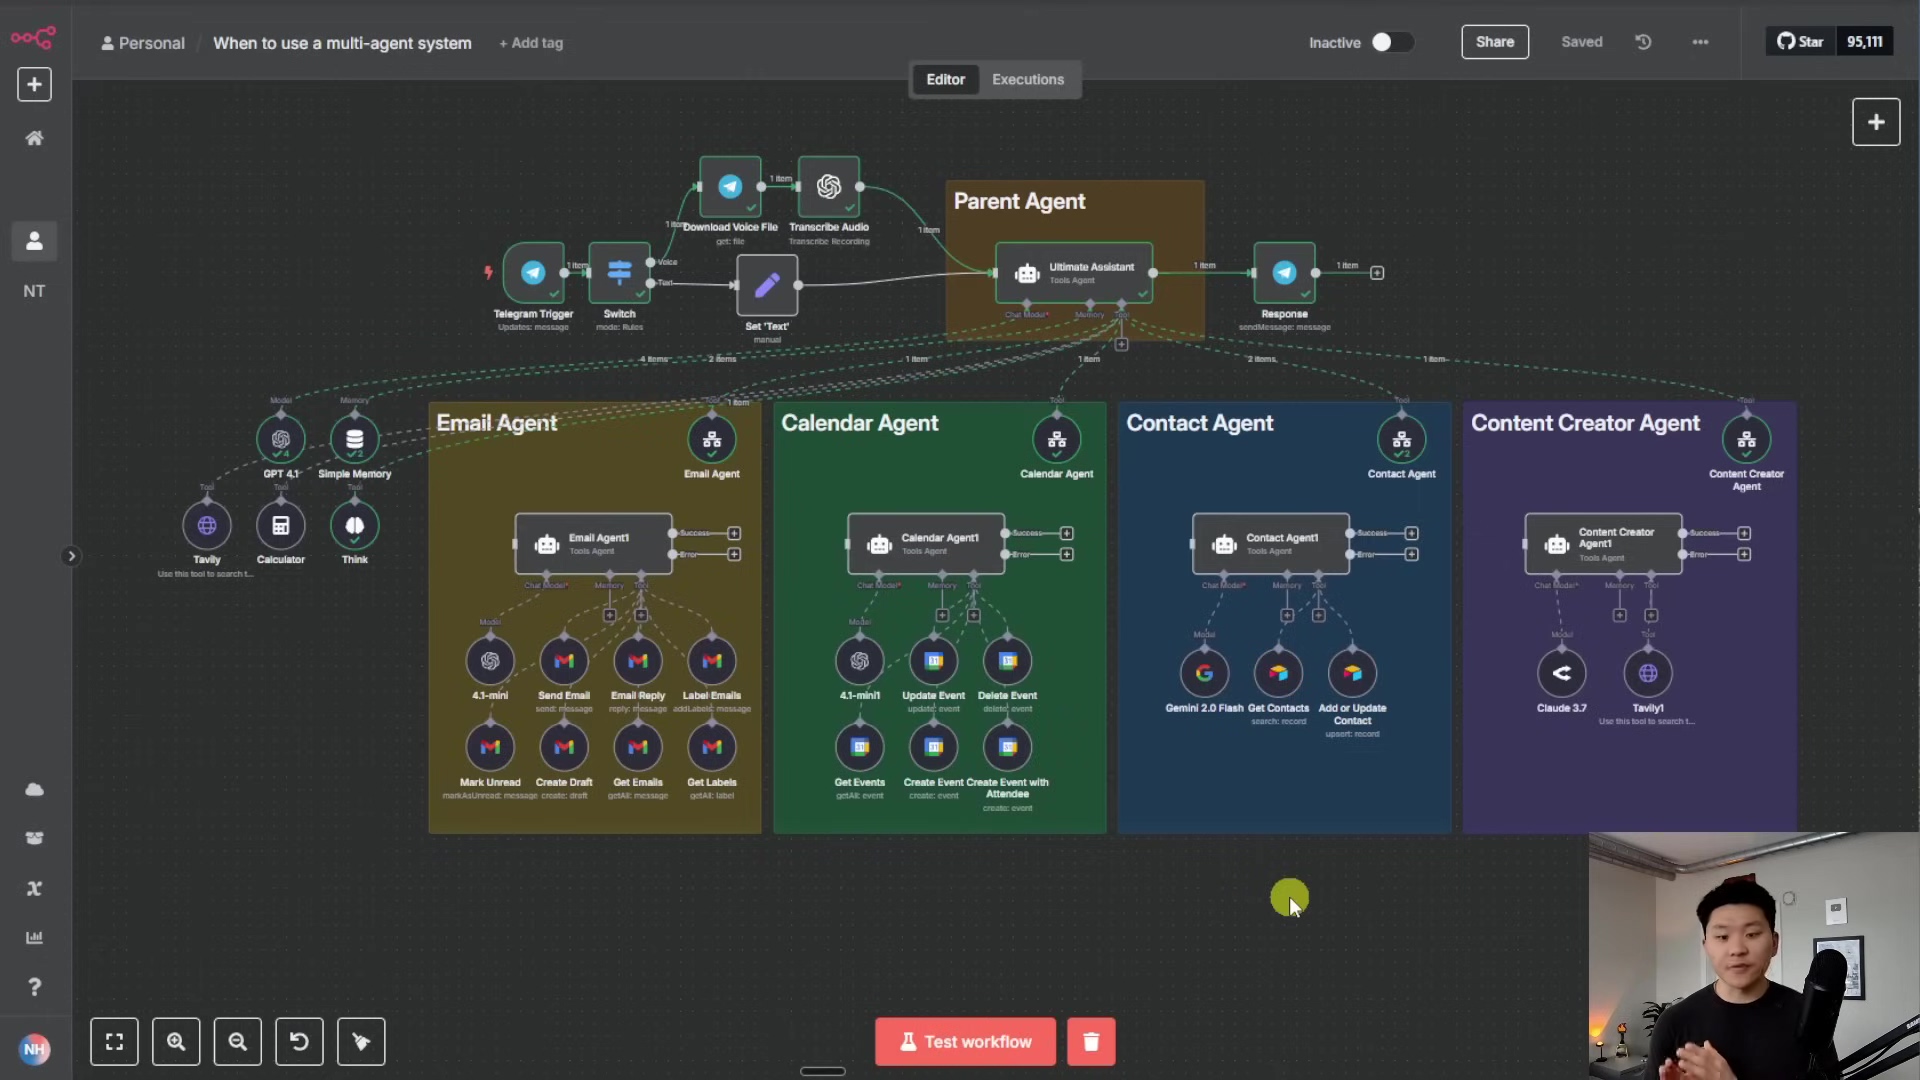Screen dimensions: 1920x1080
Task: Select the Set 'Text' node
Action: tap(766, 287)
